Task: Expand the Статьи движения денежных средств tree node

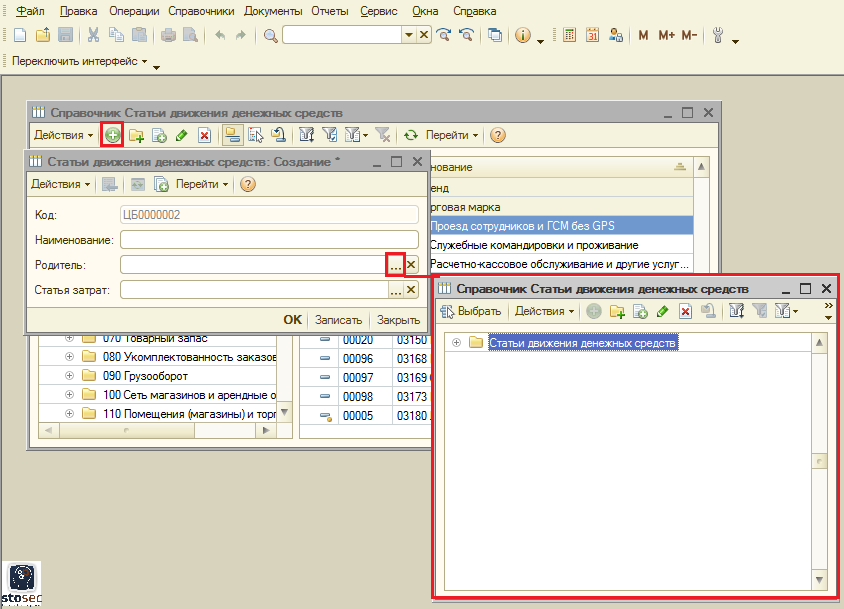Action: pyautogui.click(x=456, y=343)
